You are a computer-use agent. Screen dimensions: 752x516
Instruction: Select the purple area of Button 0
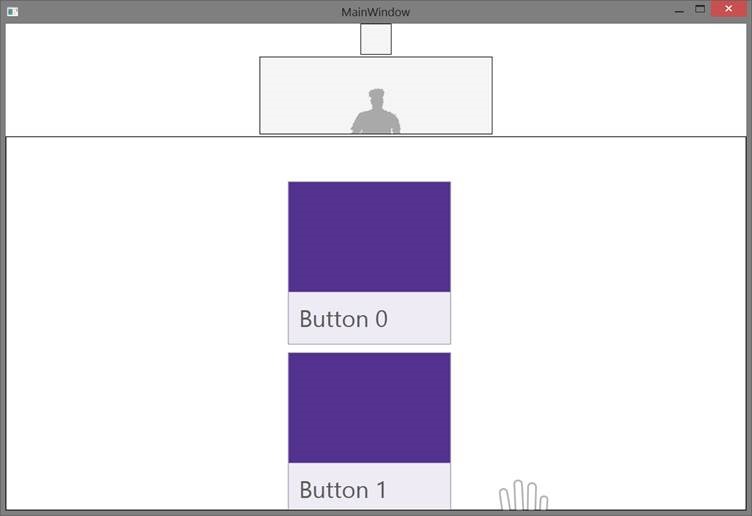click(x=369, y=237)
